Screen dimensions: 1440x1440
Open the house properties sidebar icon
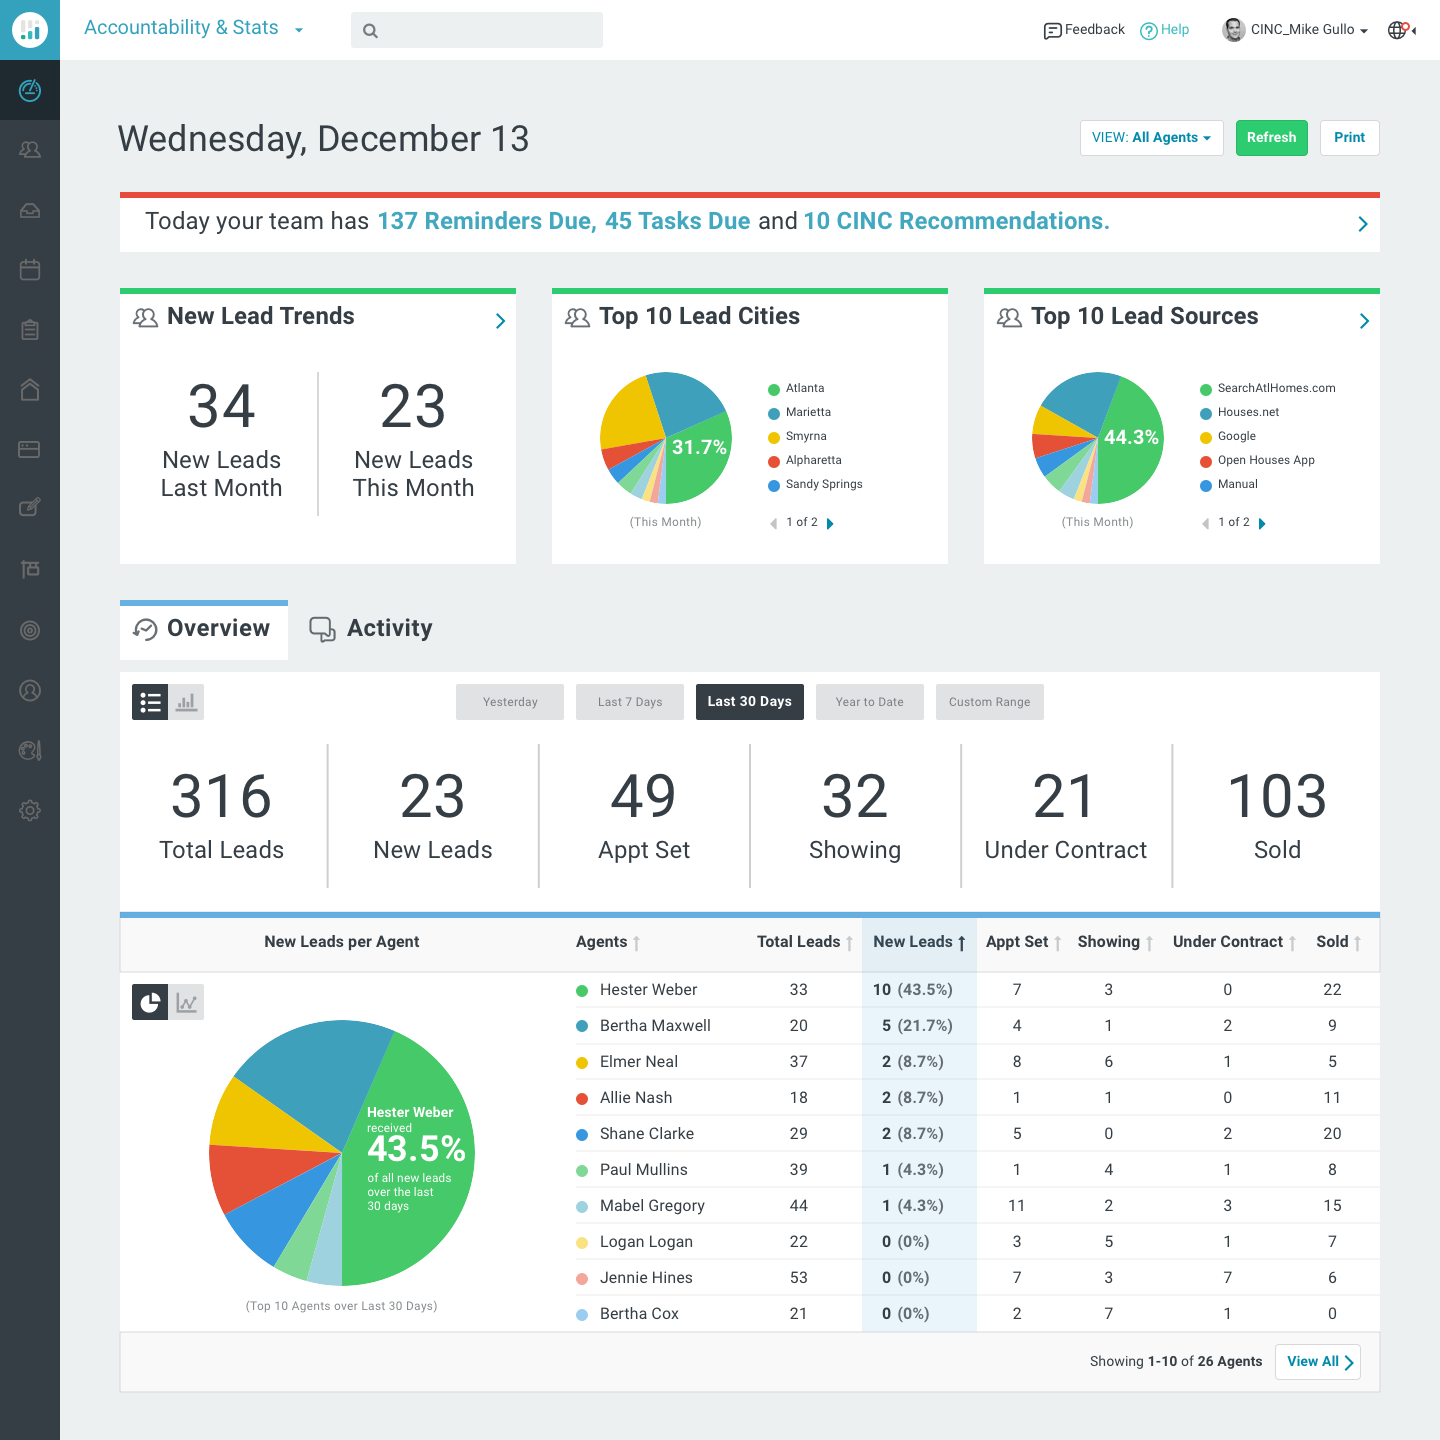tap(30, 390)
